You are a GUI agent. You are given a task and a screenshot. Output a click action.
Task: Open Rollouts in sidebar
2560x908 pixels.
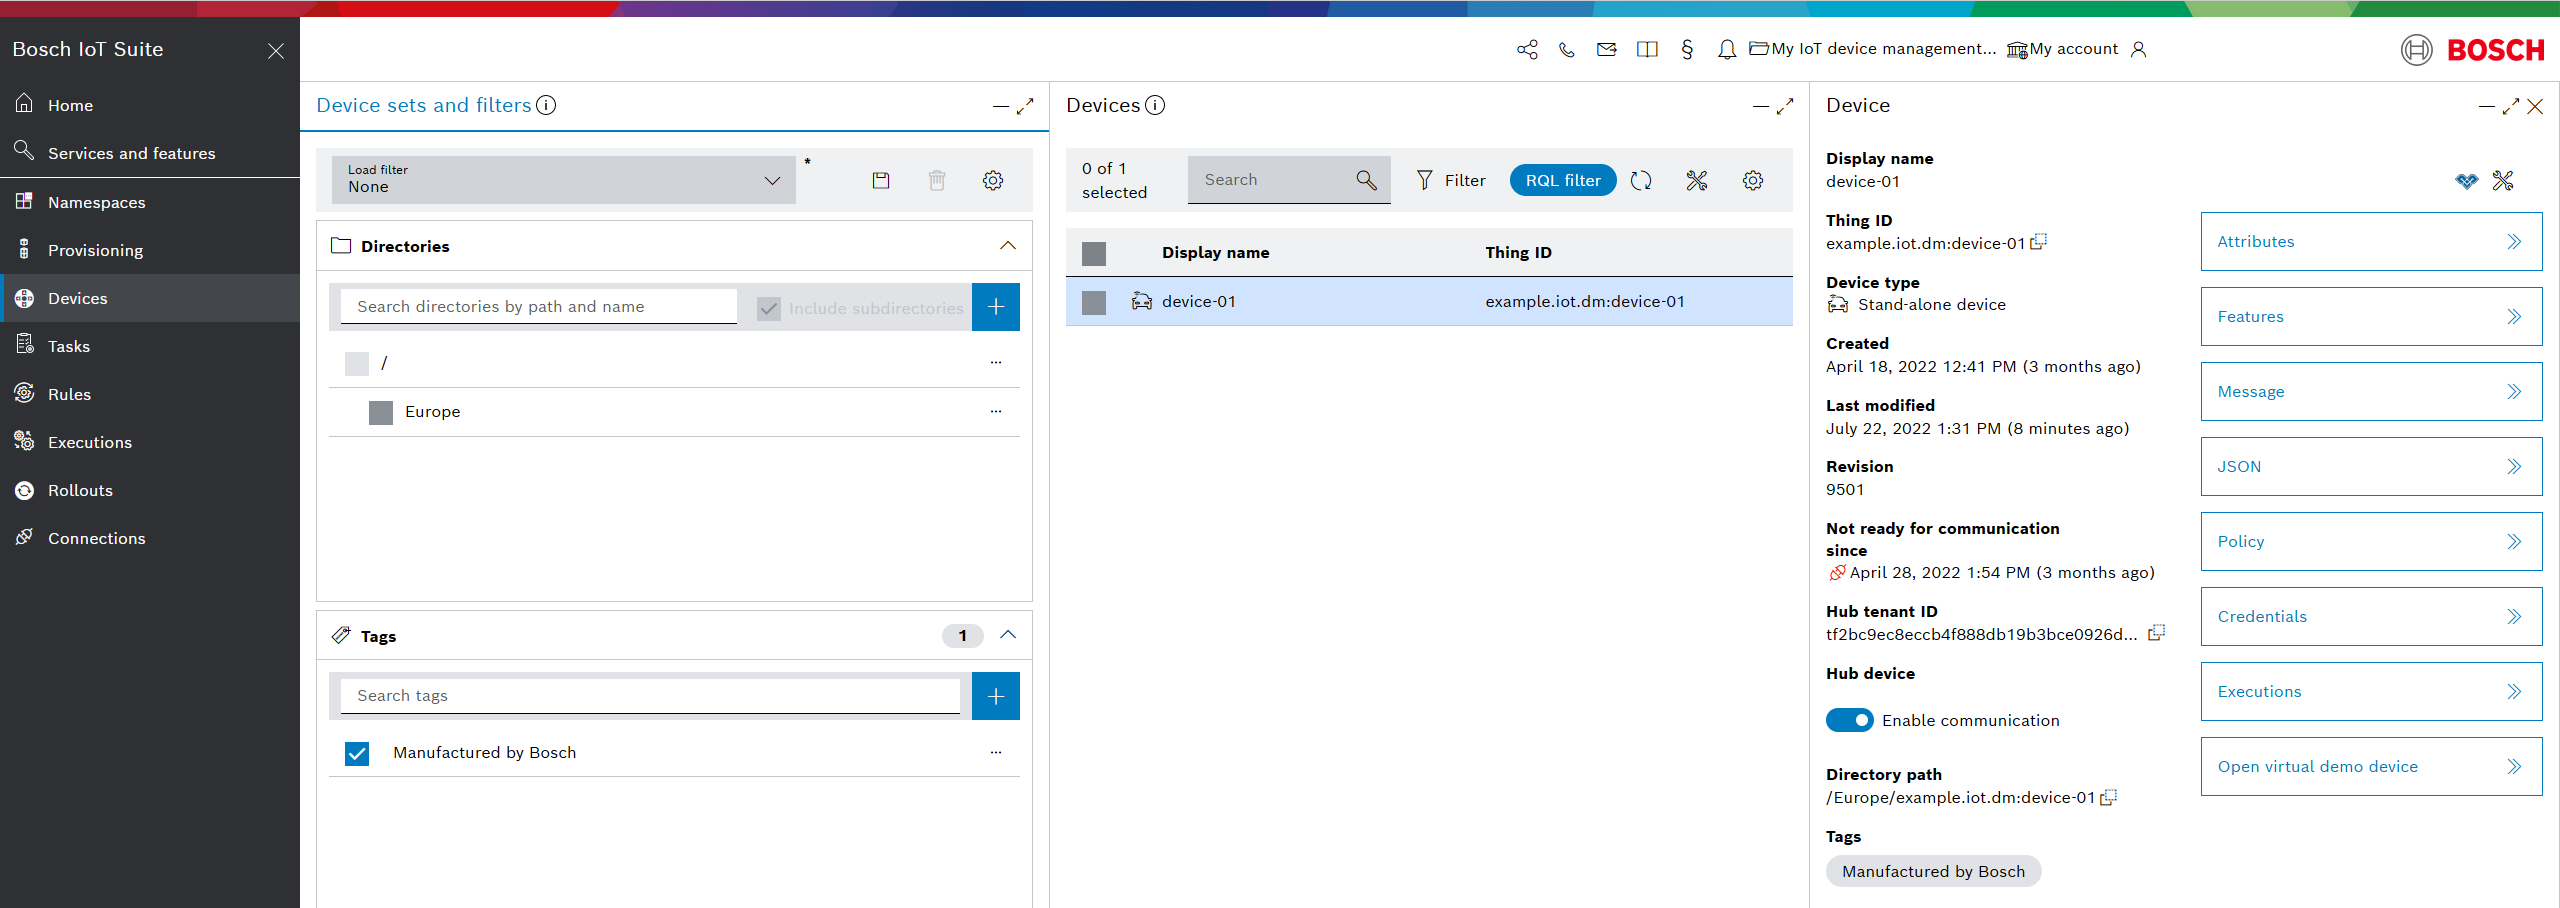coord(150,490)
